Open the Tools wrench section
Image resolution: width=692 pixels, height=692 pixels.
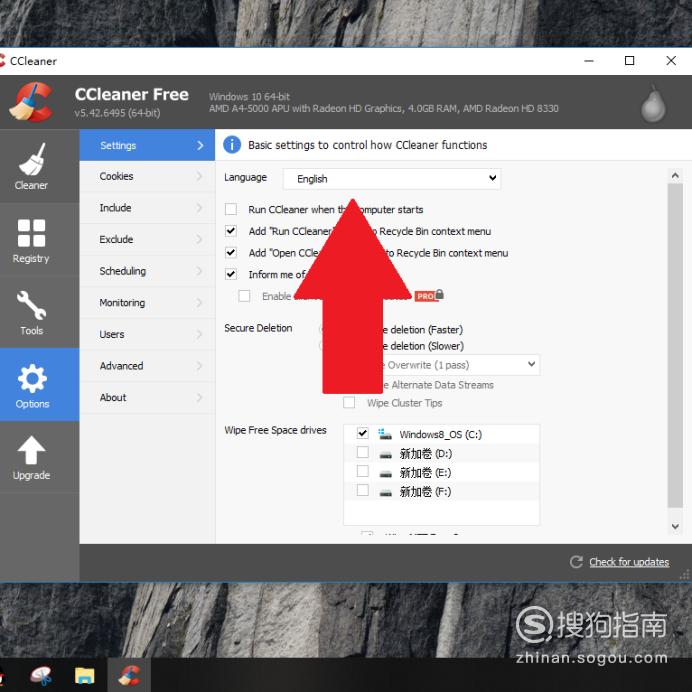(x=31, y=312)
